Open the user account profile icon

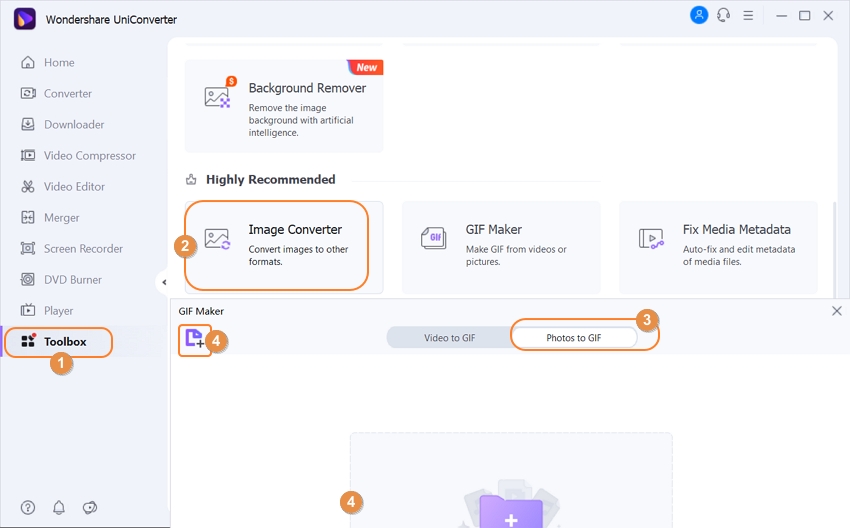coord(699,15)
